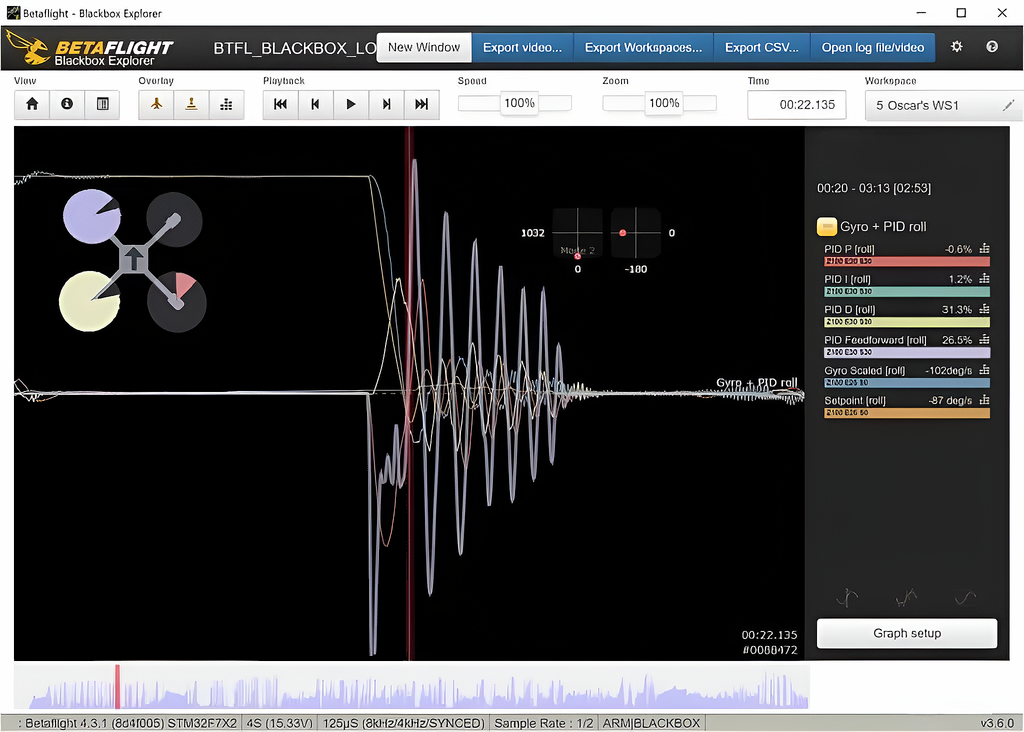Open analyser for PID Feedforward [roll]
The image size is (1024, 732).
(x=984, y=340)
